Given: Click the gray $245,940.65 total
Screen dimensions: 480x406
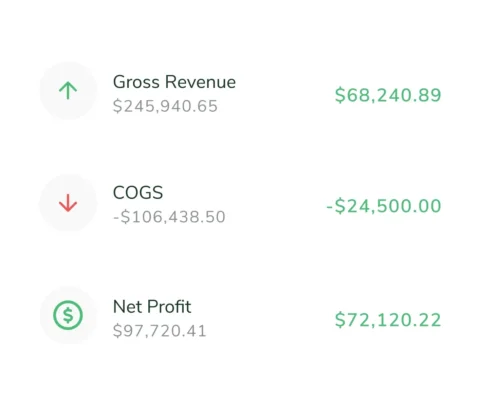Looking at the screenshot, I should 165,106.
